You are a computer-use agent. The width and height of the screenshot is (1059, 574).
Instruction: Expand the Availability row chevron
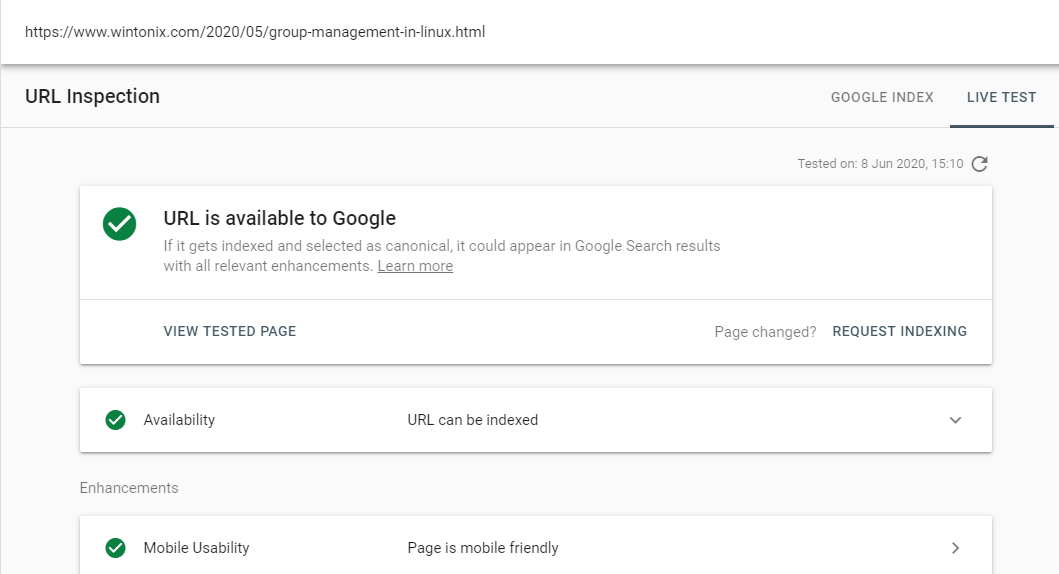coord(955,420)
